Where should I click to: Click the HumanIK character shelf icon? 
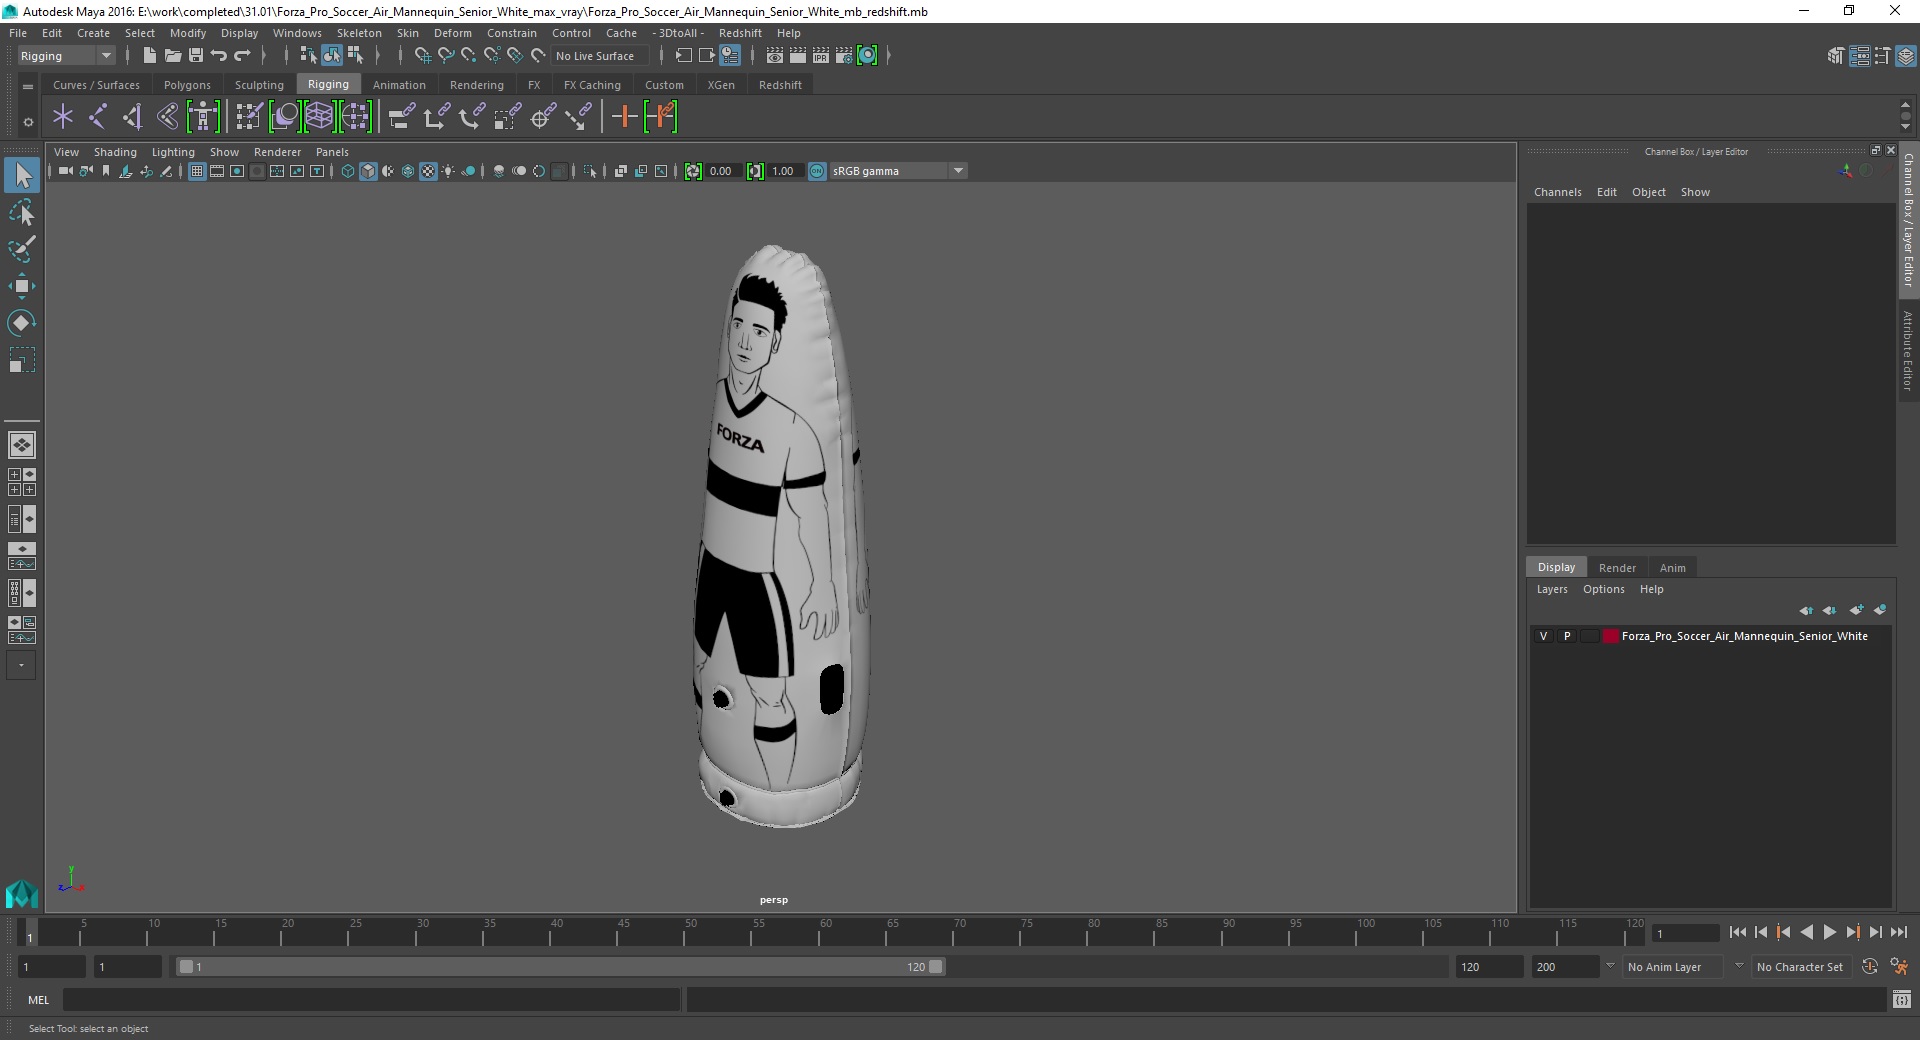tap(203, 117)
